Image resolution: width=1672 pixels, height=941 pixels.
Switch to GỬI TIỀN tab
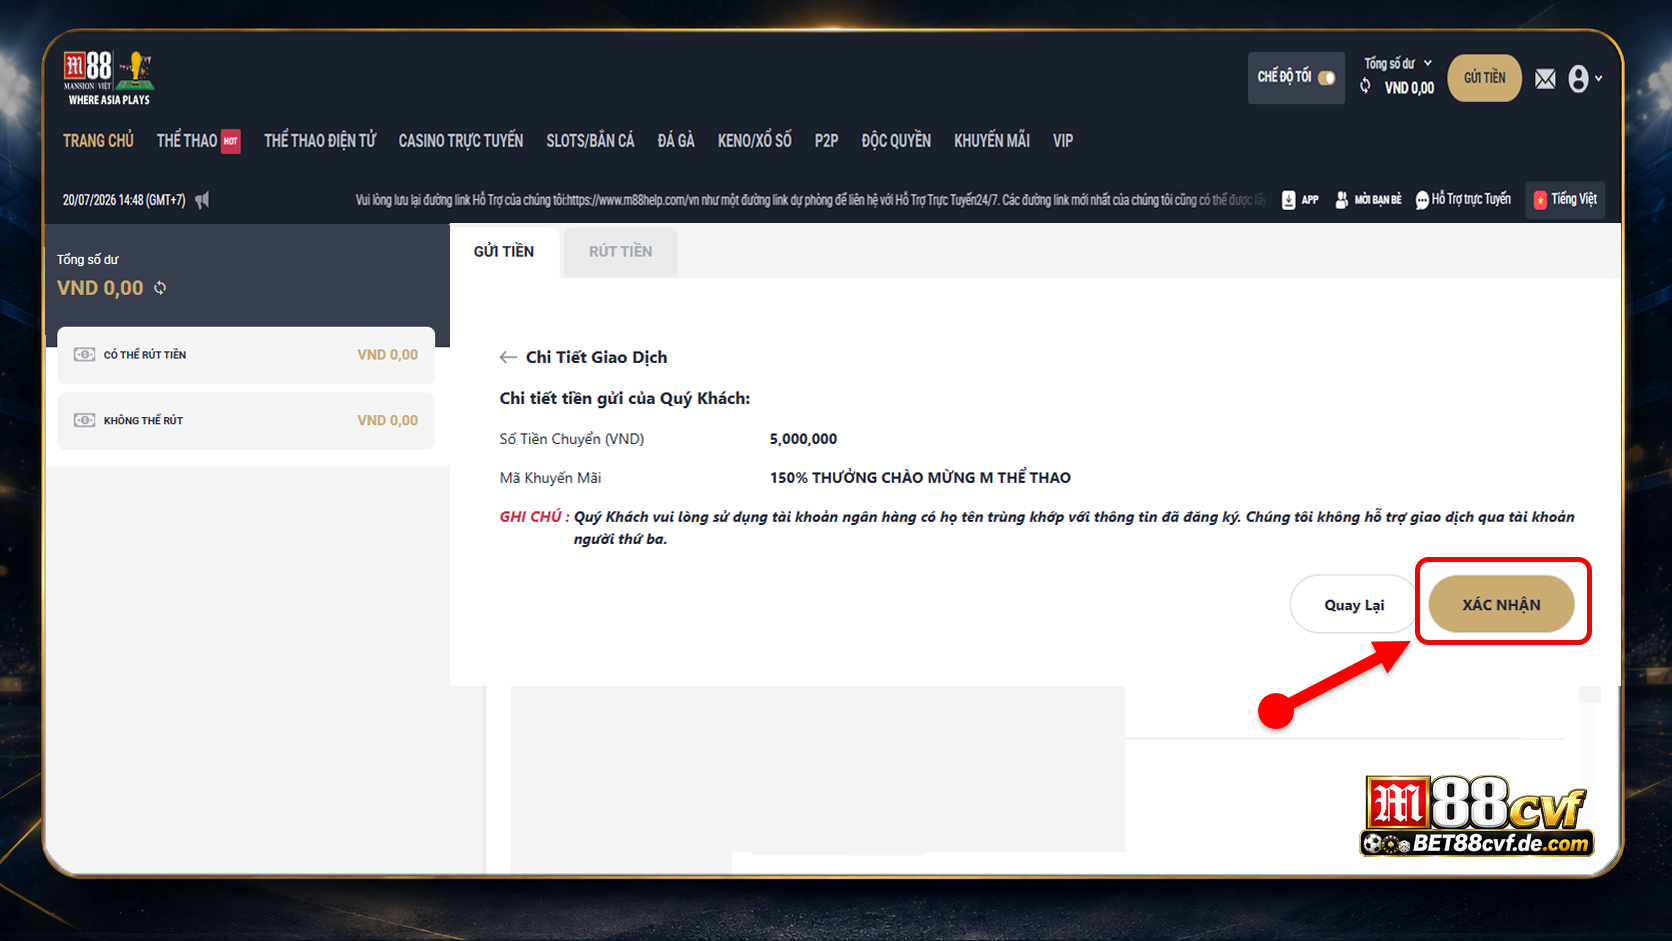tap(504, 252)
